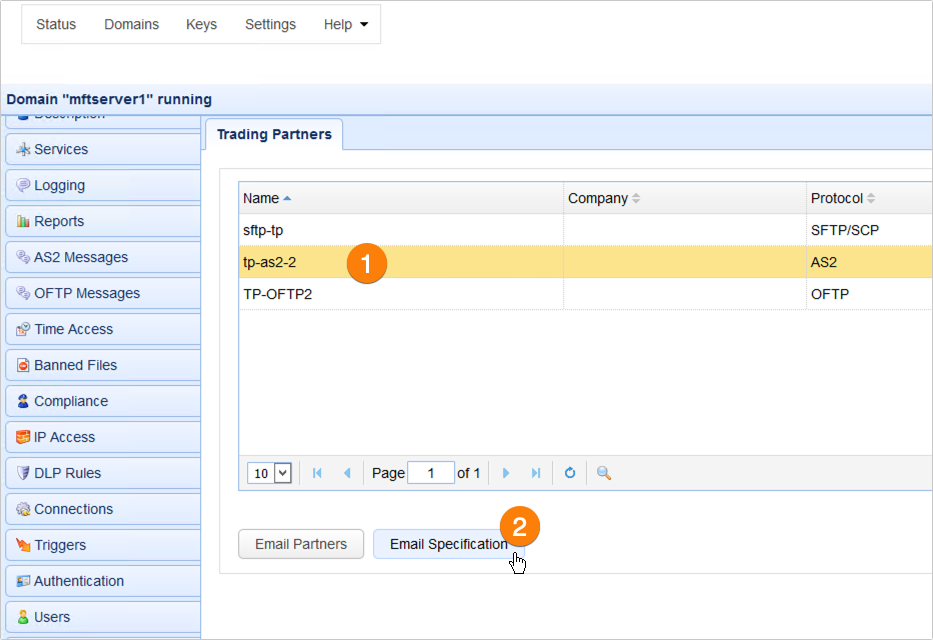Expand the Help menu arrow

pyautogui.click(x=366, y=24)
